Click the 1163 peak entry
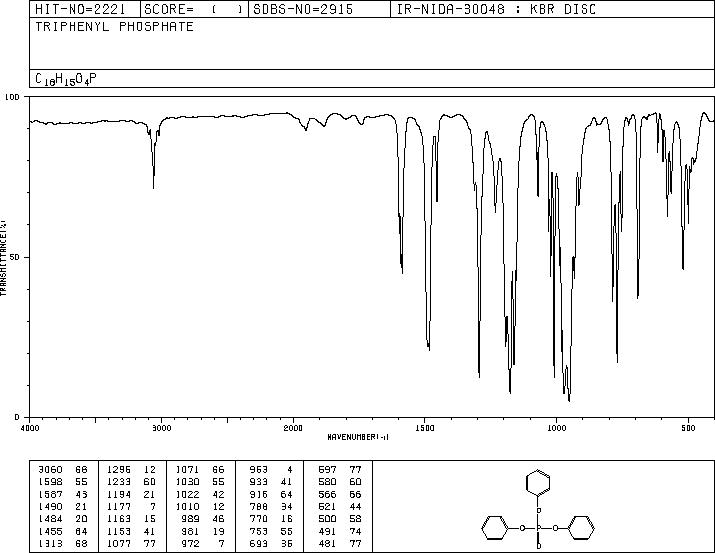This screenshot has height=553, width=715. click(x=131, y=519)
